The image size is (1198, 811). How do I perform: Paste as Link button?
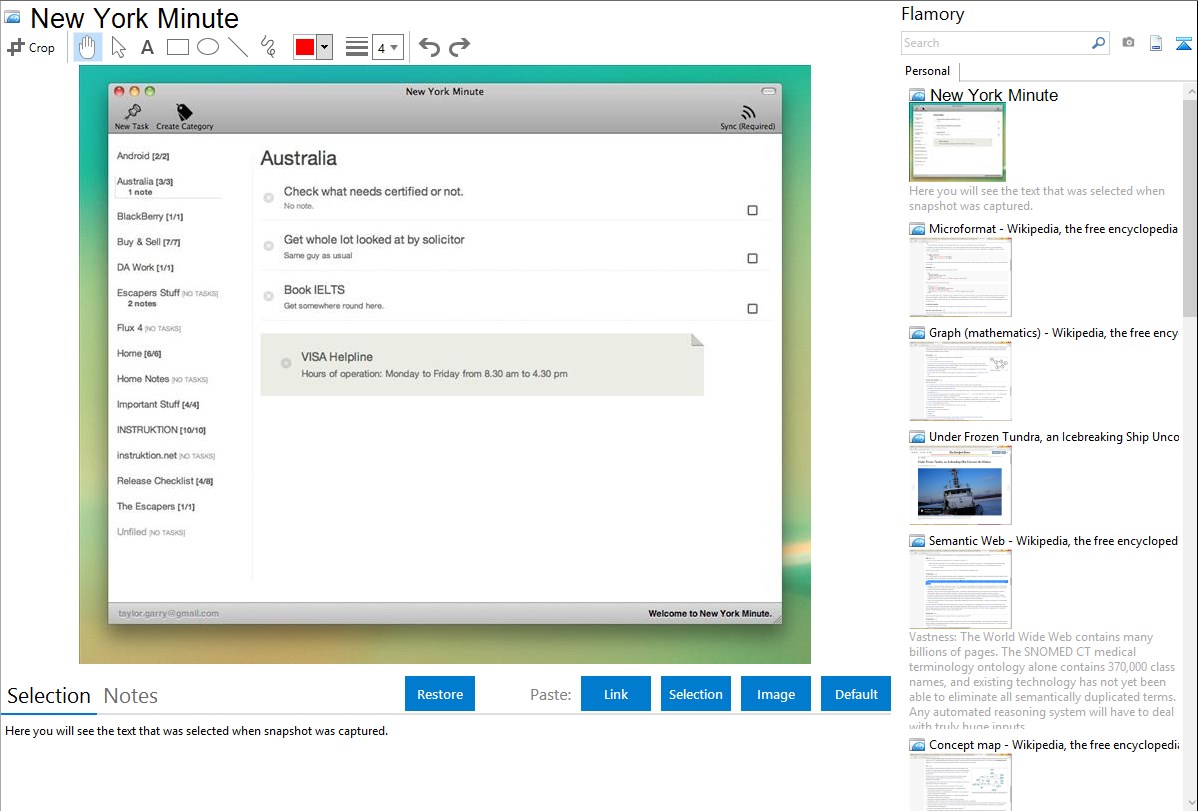click(616, 694)
